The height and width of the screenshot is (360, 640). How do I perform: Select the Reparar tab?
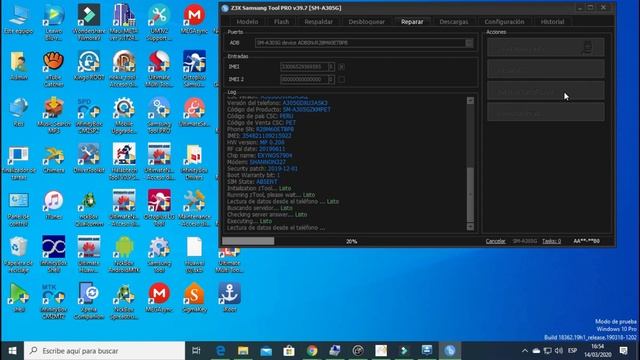[412, 22]
